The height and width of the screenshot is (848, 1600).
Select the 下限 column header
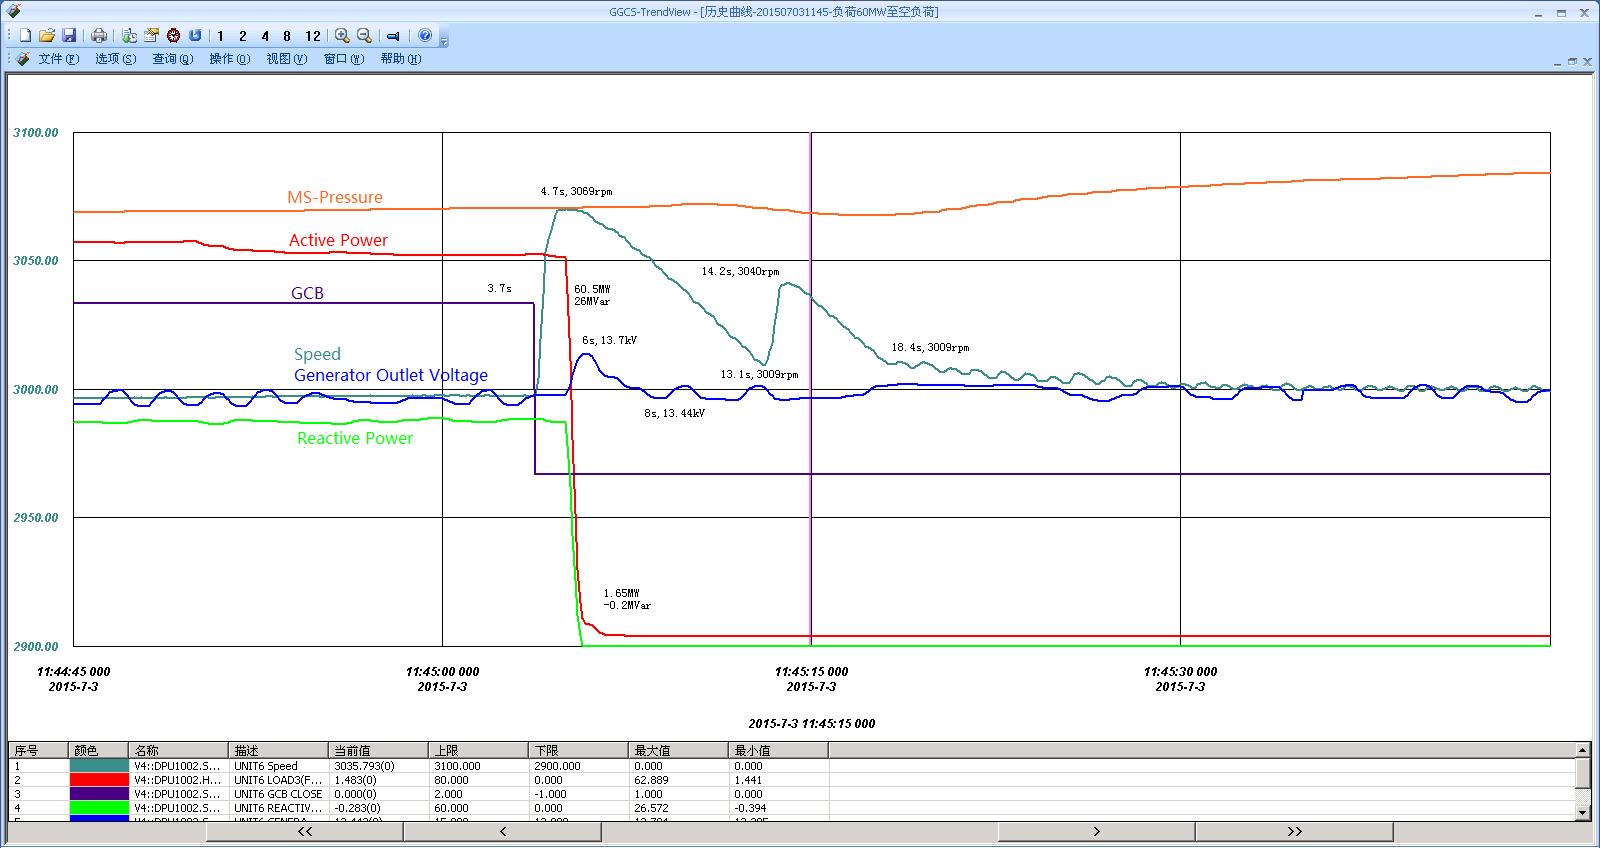pyautogui.click(x=579, y=750)
